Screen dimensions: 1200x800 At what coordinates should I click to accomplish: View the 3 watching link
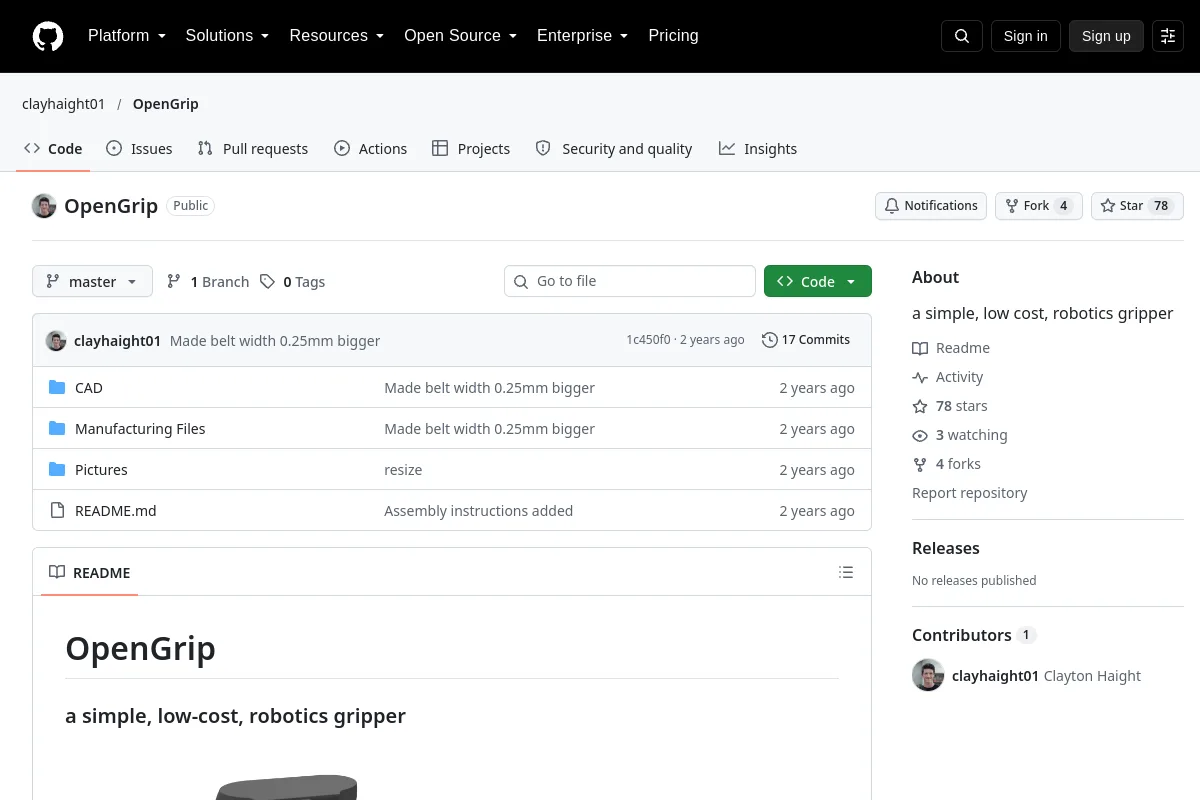click(960, 435)
